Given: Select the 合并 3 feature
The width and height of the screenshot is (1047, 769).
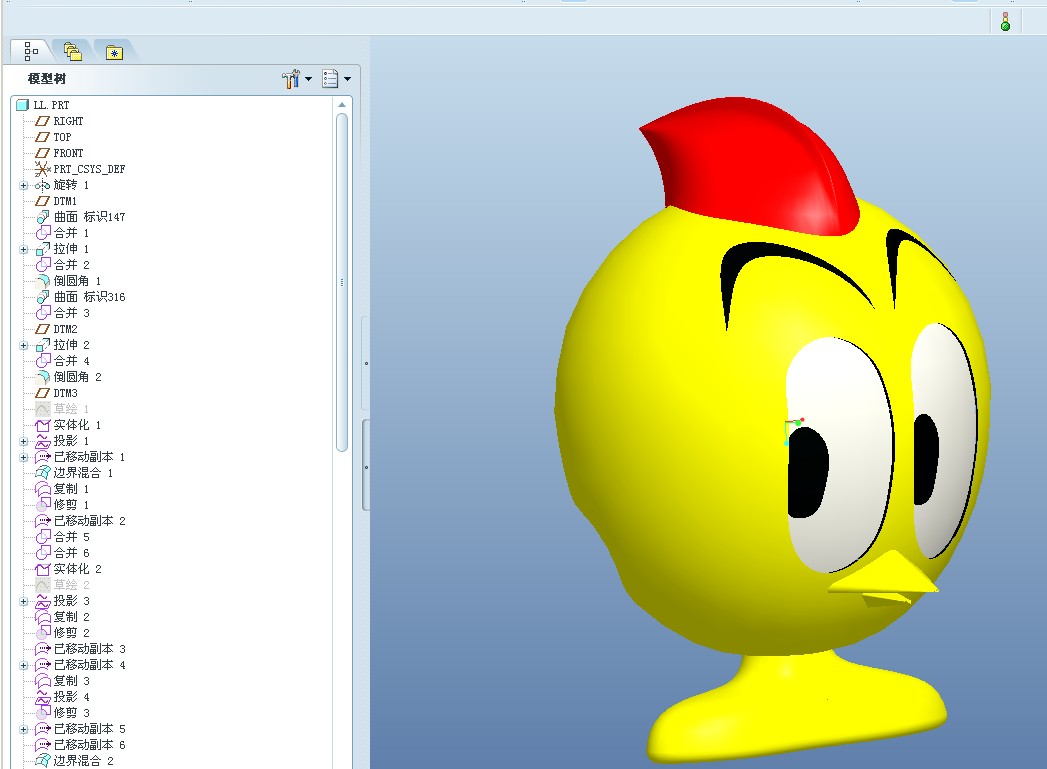Looking at the screenshot, I should click(62, 313).
